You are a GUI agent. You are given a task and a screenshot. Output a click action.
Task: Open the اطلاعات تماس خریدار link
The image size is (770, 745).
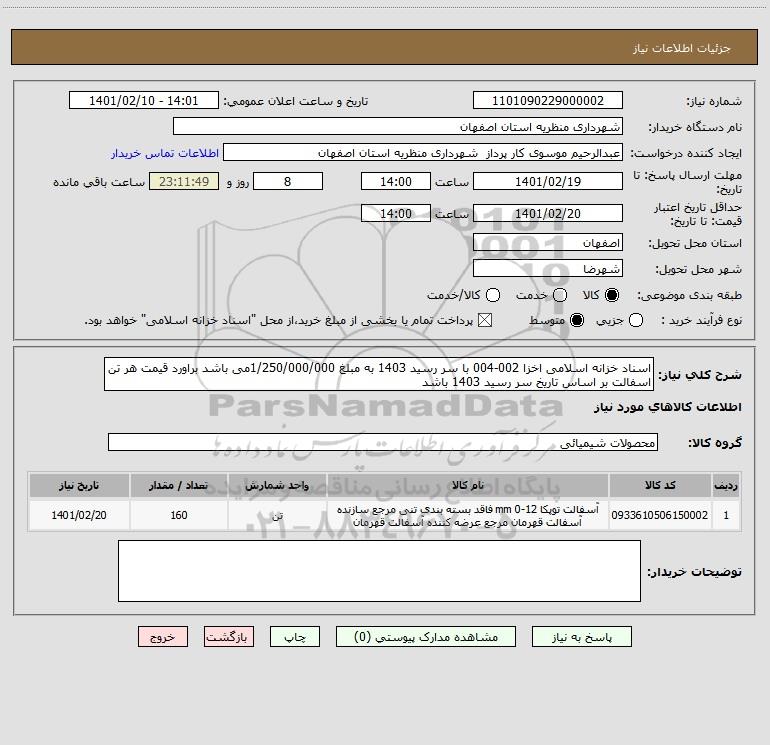pyautogui.click(x=165, y=153)
